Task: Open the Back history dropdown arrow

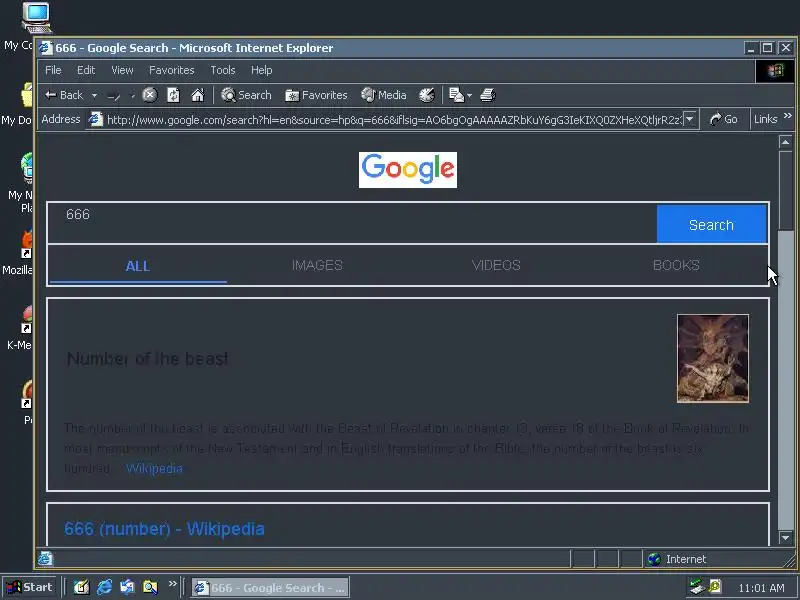Action: point(94,95)
